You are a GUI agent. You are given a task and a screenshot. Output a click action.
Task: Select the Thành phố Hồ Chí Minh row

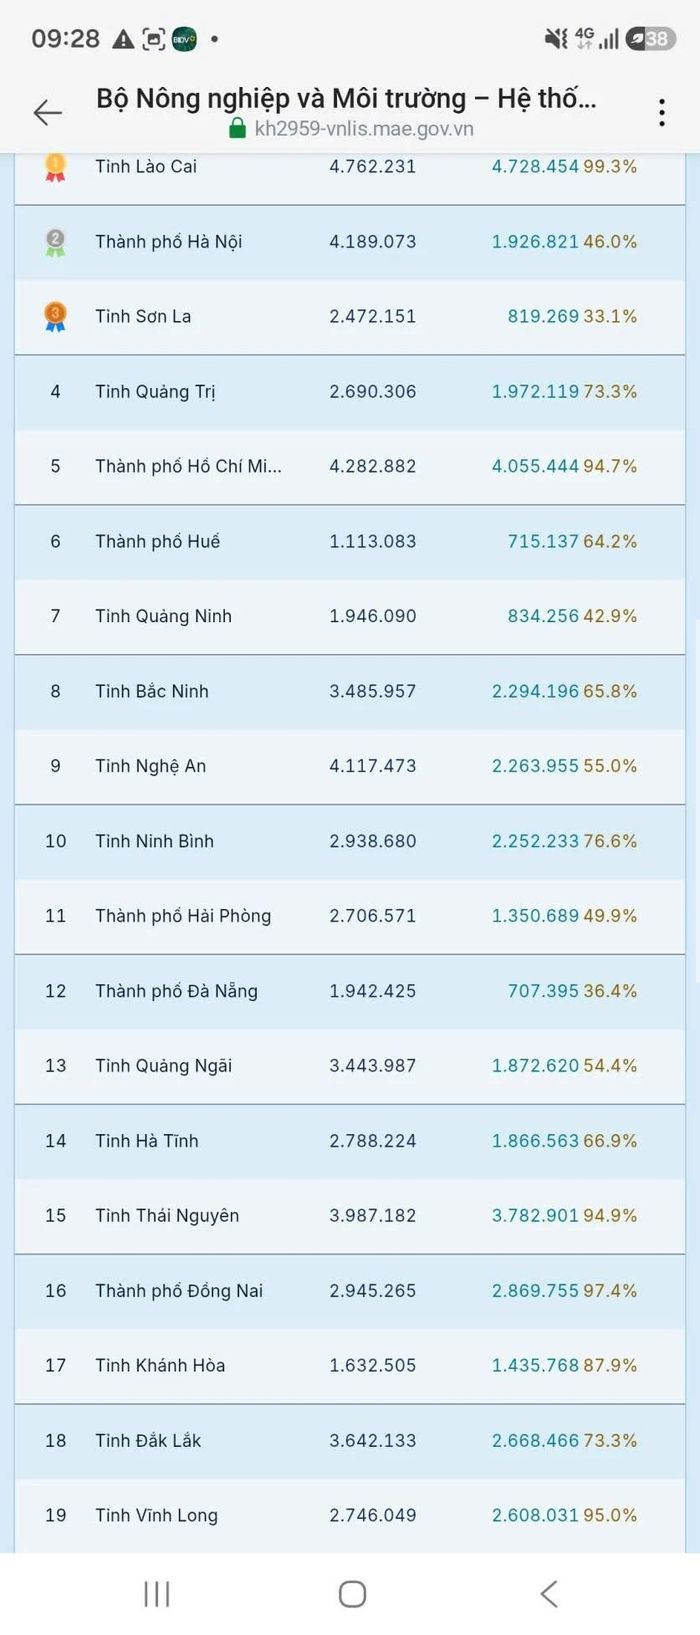(x=350, y=467)
